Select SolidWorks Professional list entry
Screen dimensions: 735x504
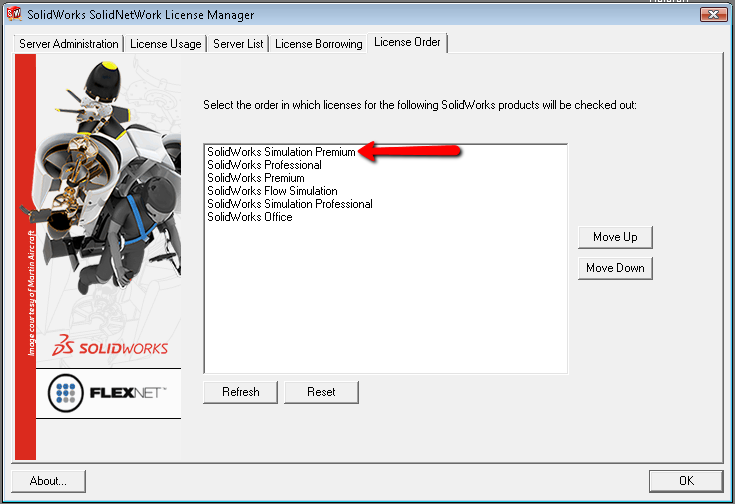coord(264,165)
